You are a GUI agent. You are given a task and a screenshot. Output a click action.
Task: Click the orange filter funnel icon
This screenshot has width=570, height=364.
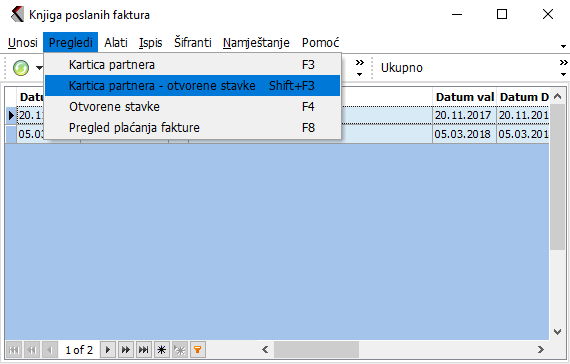198,350
